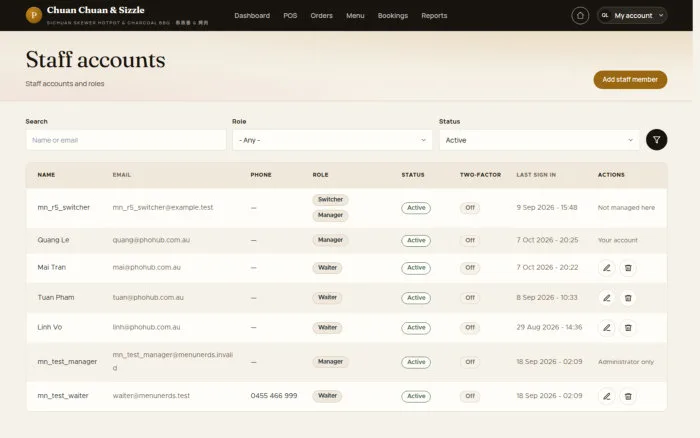Click the Off two-factor badge for Linh Vo
The height and width of the screenshot is (438, 700).
470,328
